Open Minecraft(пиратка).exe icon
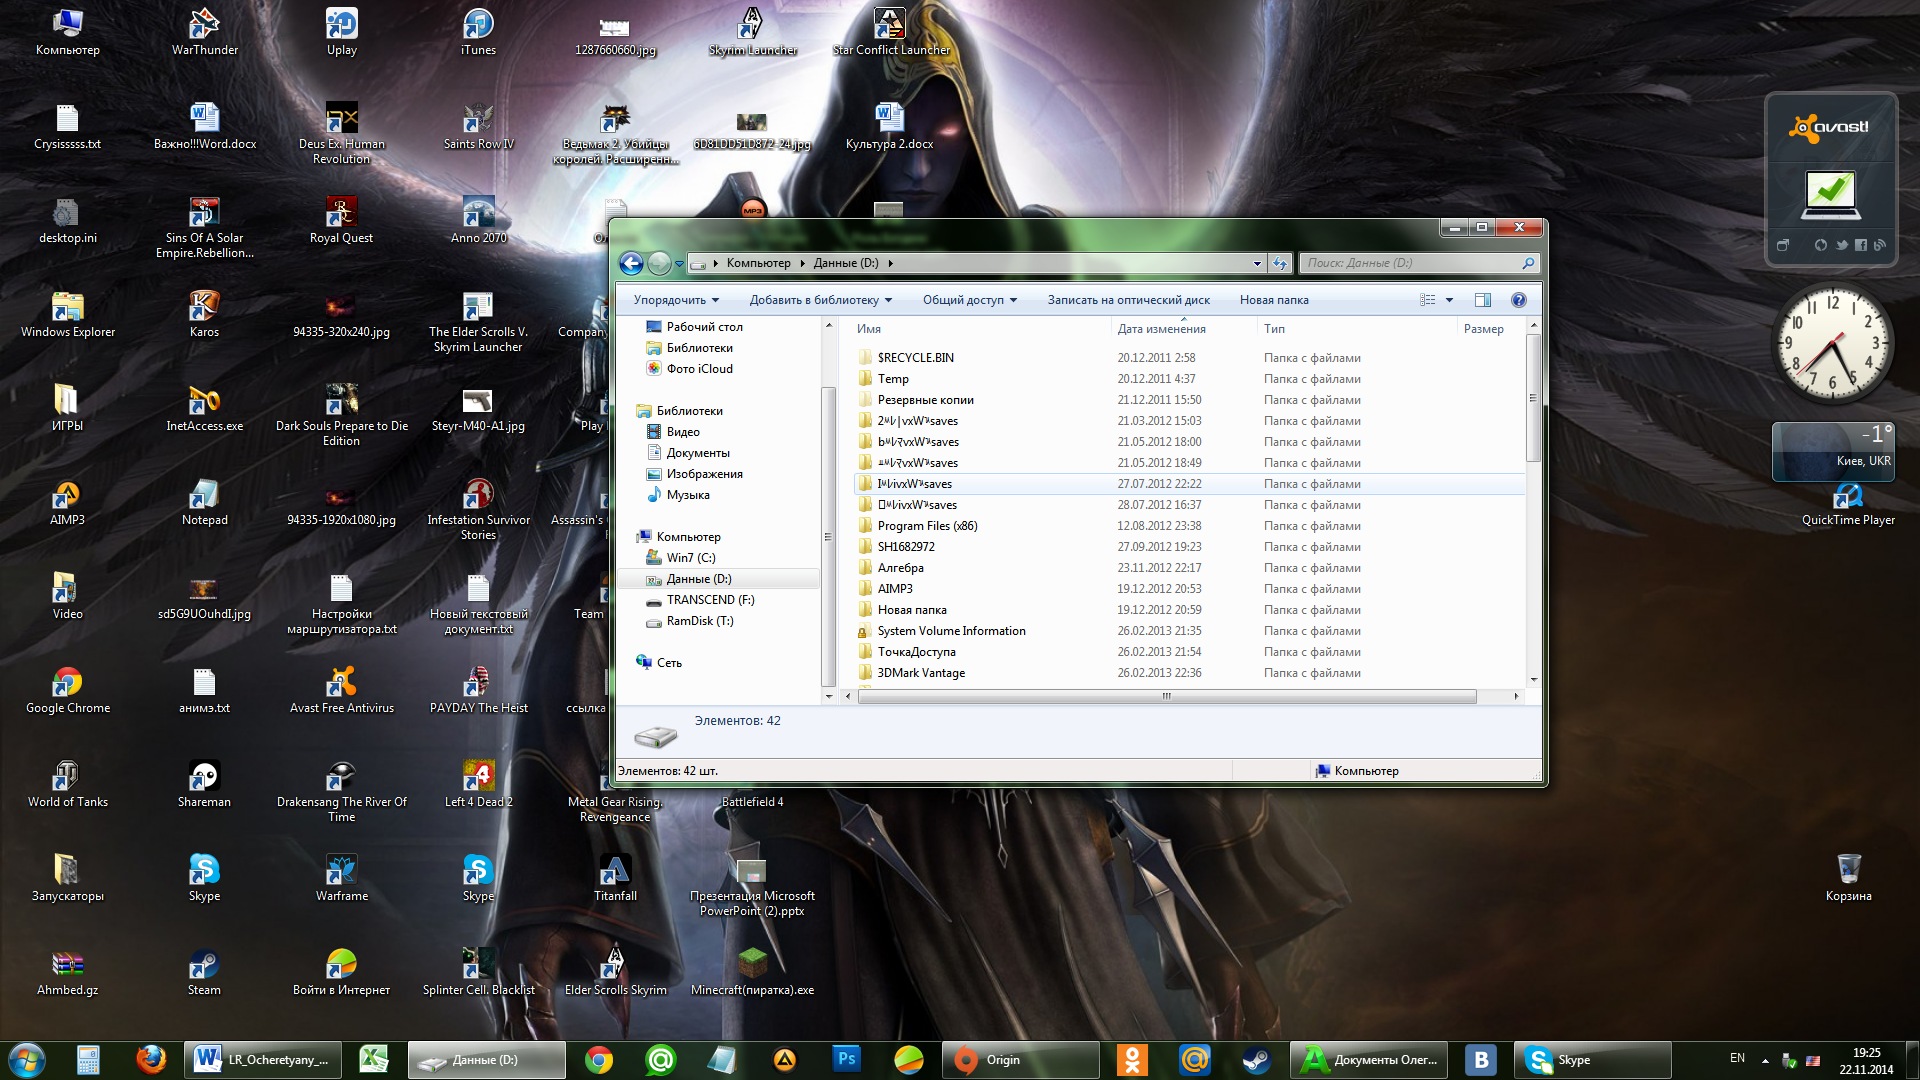The width and height of the screenshot is (1920, 1080). [752, 971]
